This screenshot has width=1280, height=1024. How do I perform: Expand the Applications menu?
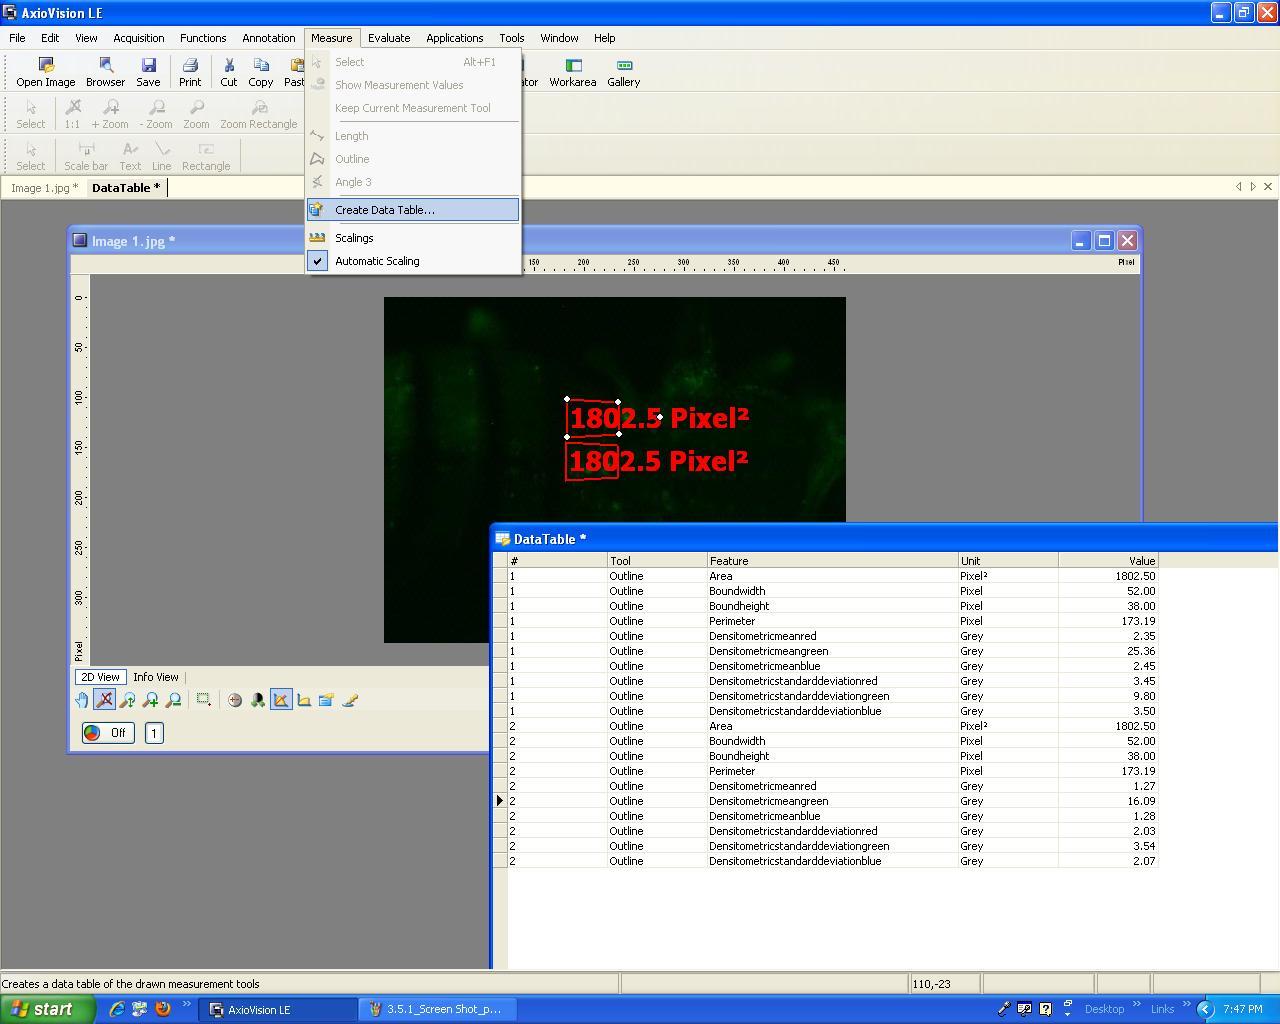pyautogui.click(x=454, y=38)
